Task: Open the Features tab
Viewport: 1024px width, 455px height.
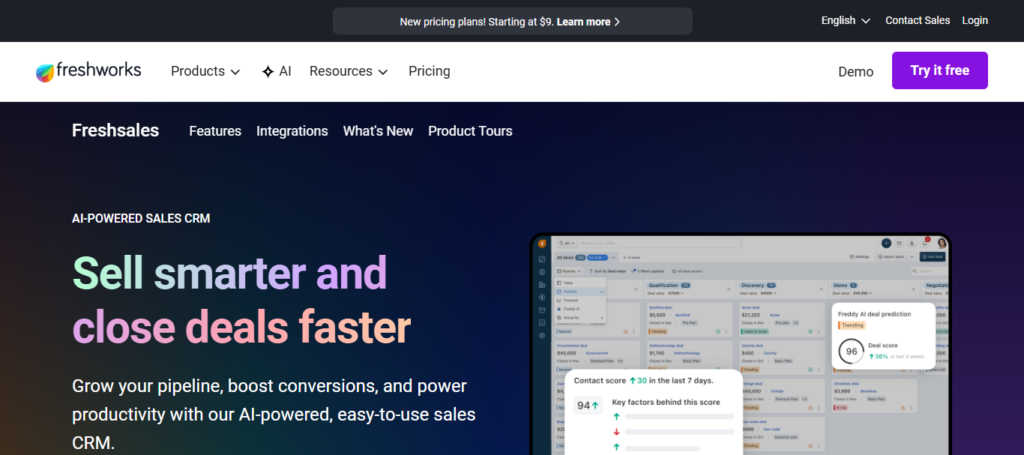Action: pos(215,131)
